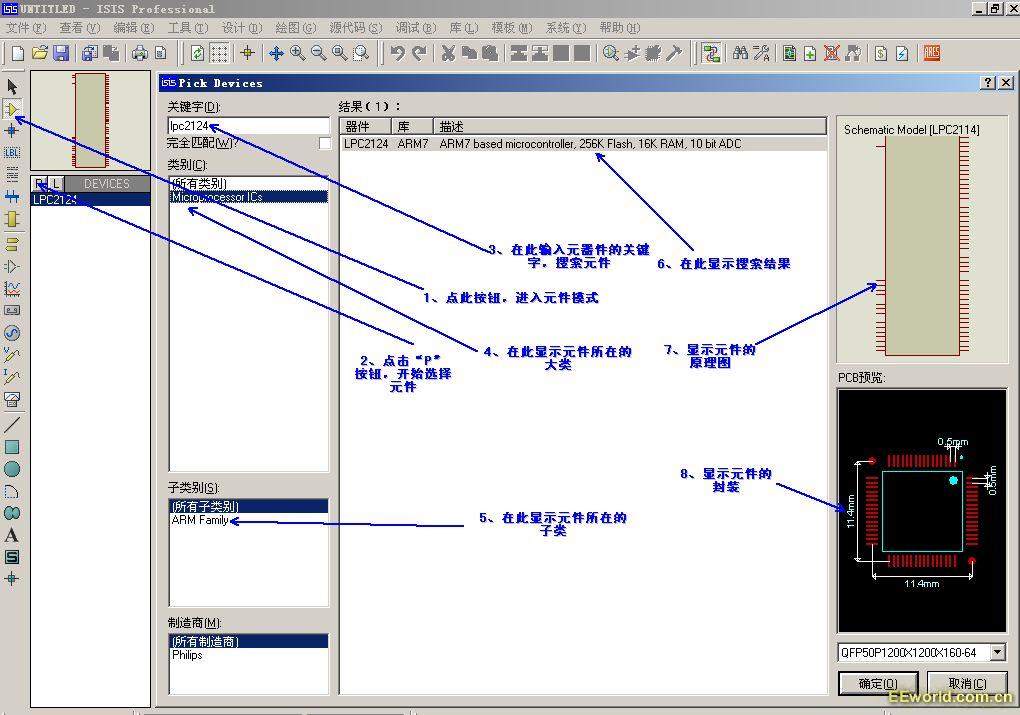
Task: Choose the Selection arrow tool
Action: coord(12,86)
